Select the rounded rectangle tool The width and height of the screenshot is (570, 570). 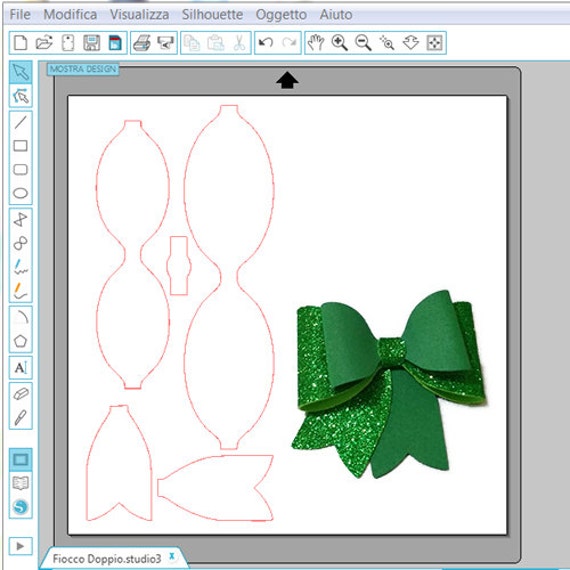(21, 169)
